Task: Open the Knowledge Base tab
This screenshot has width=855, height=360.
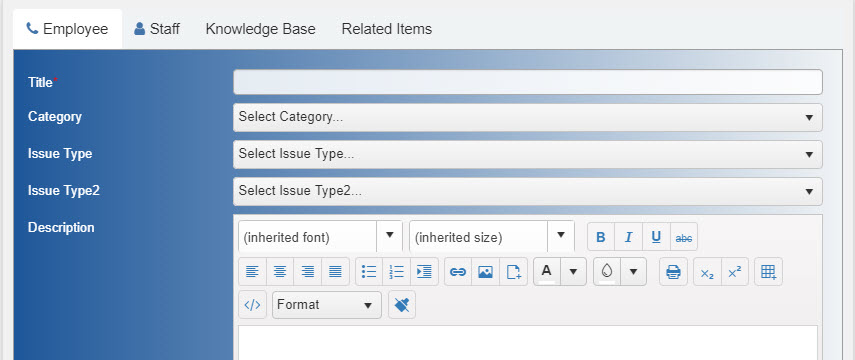Action: pyautogui.click(x=261, y=29)
